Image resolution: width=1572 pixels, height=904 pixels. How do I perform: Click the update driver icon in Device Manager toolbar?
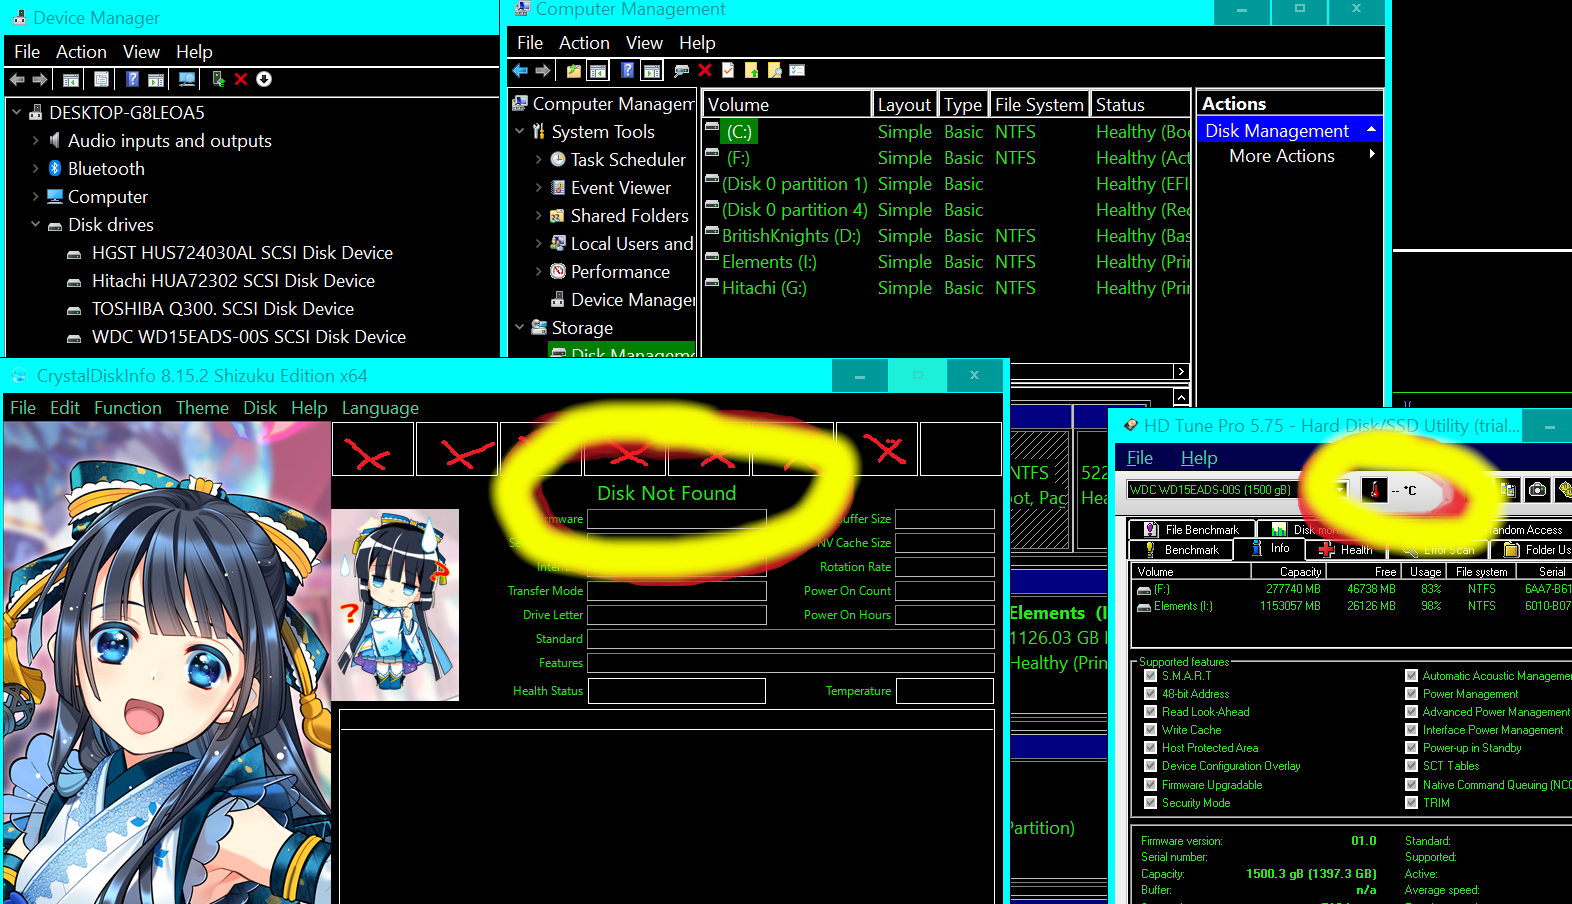[218, 79]
